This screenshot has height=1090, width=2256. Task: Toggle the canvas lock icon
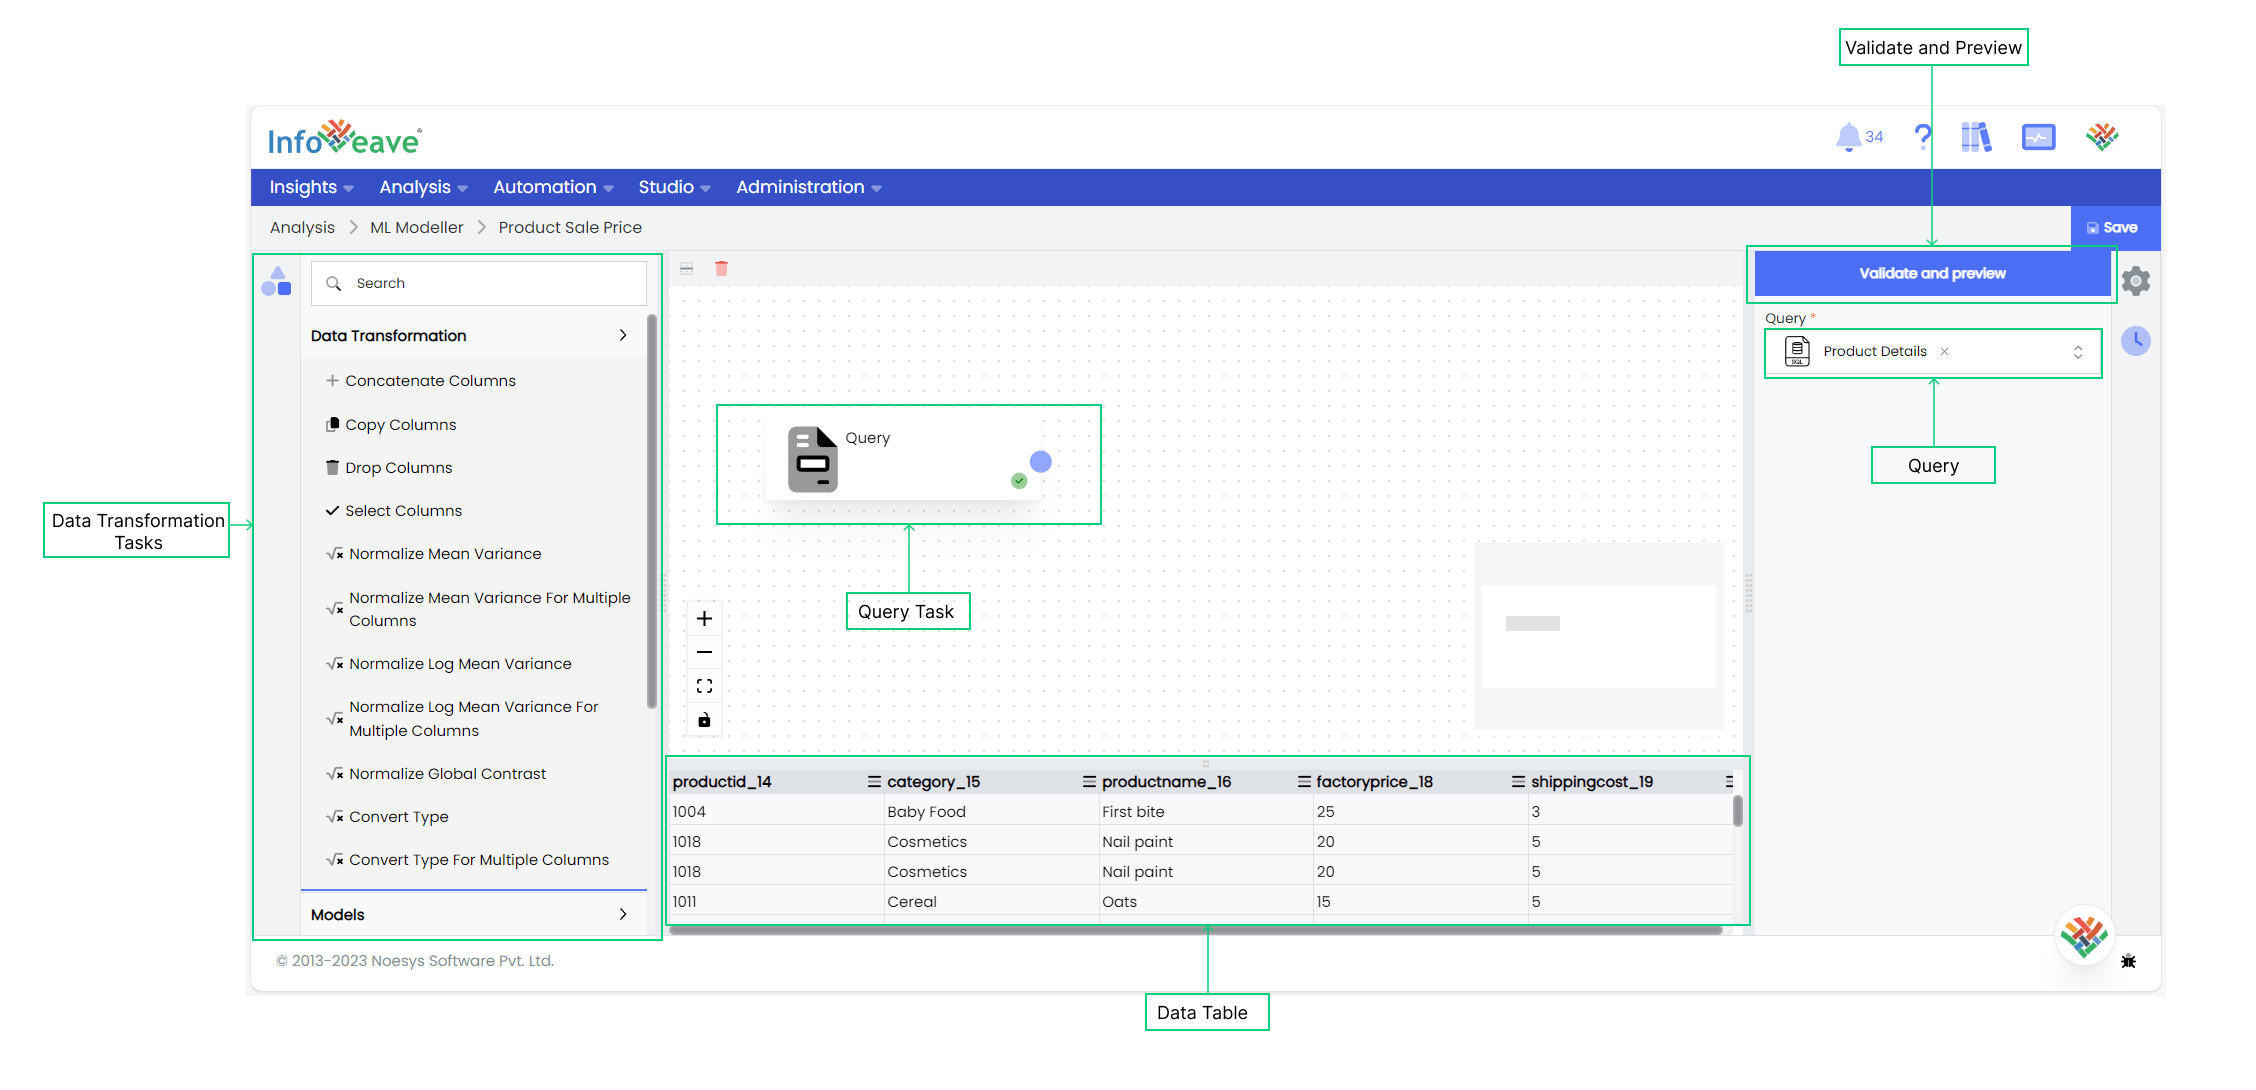pyautogui.click(x=704, y=720)
